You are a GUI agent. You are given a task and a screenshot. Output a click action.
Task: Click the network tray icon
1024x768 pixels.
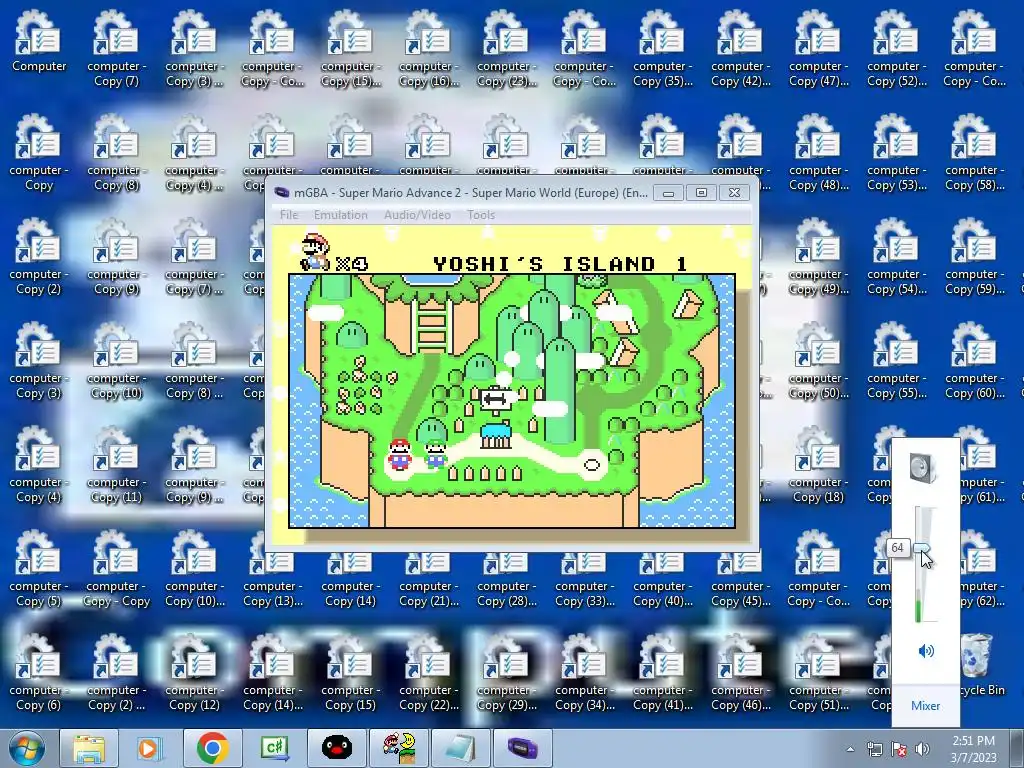(x=874, y=749)
